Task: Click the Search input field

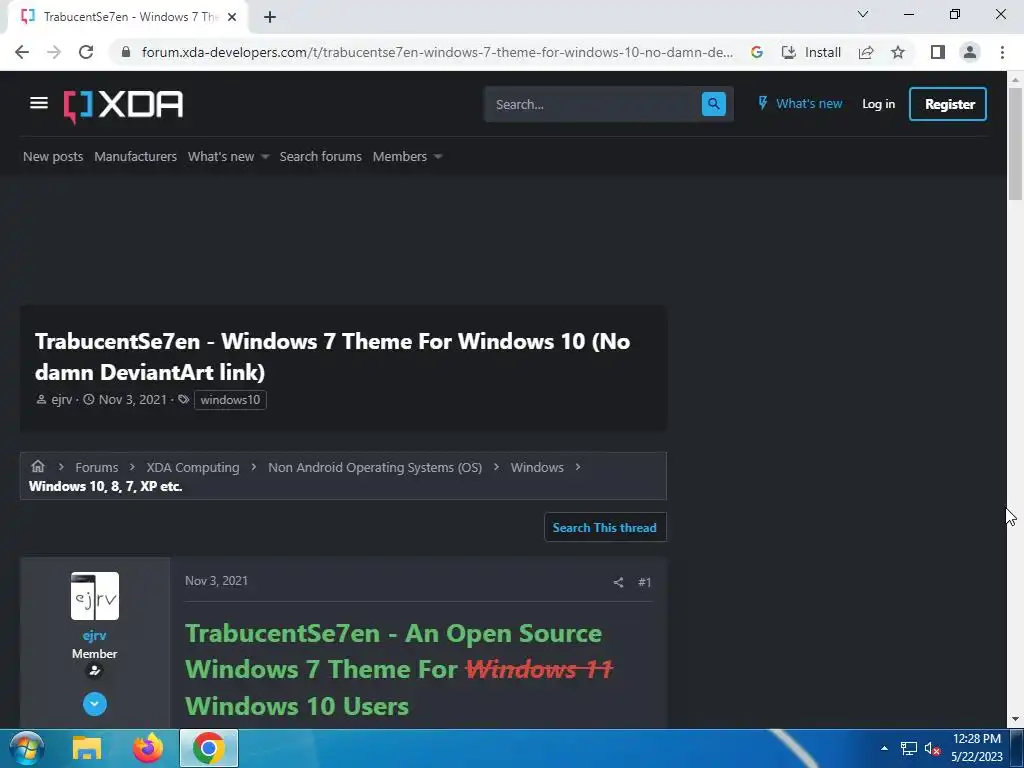Action: [592, 104]
